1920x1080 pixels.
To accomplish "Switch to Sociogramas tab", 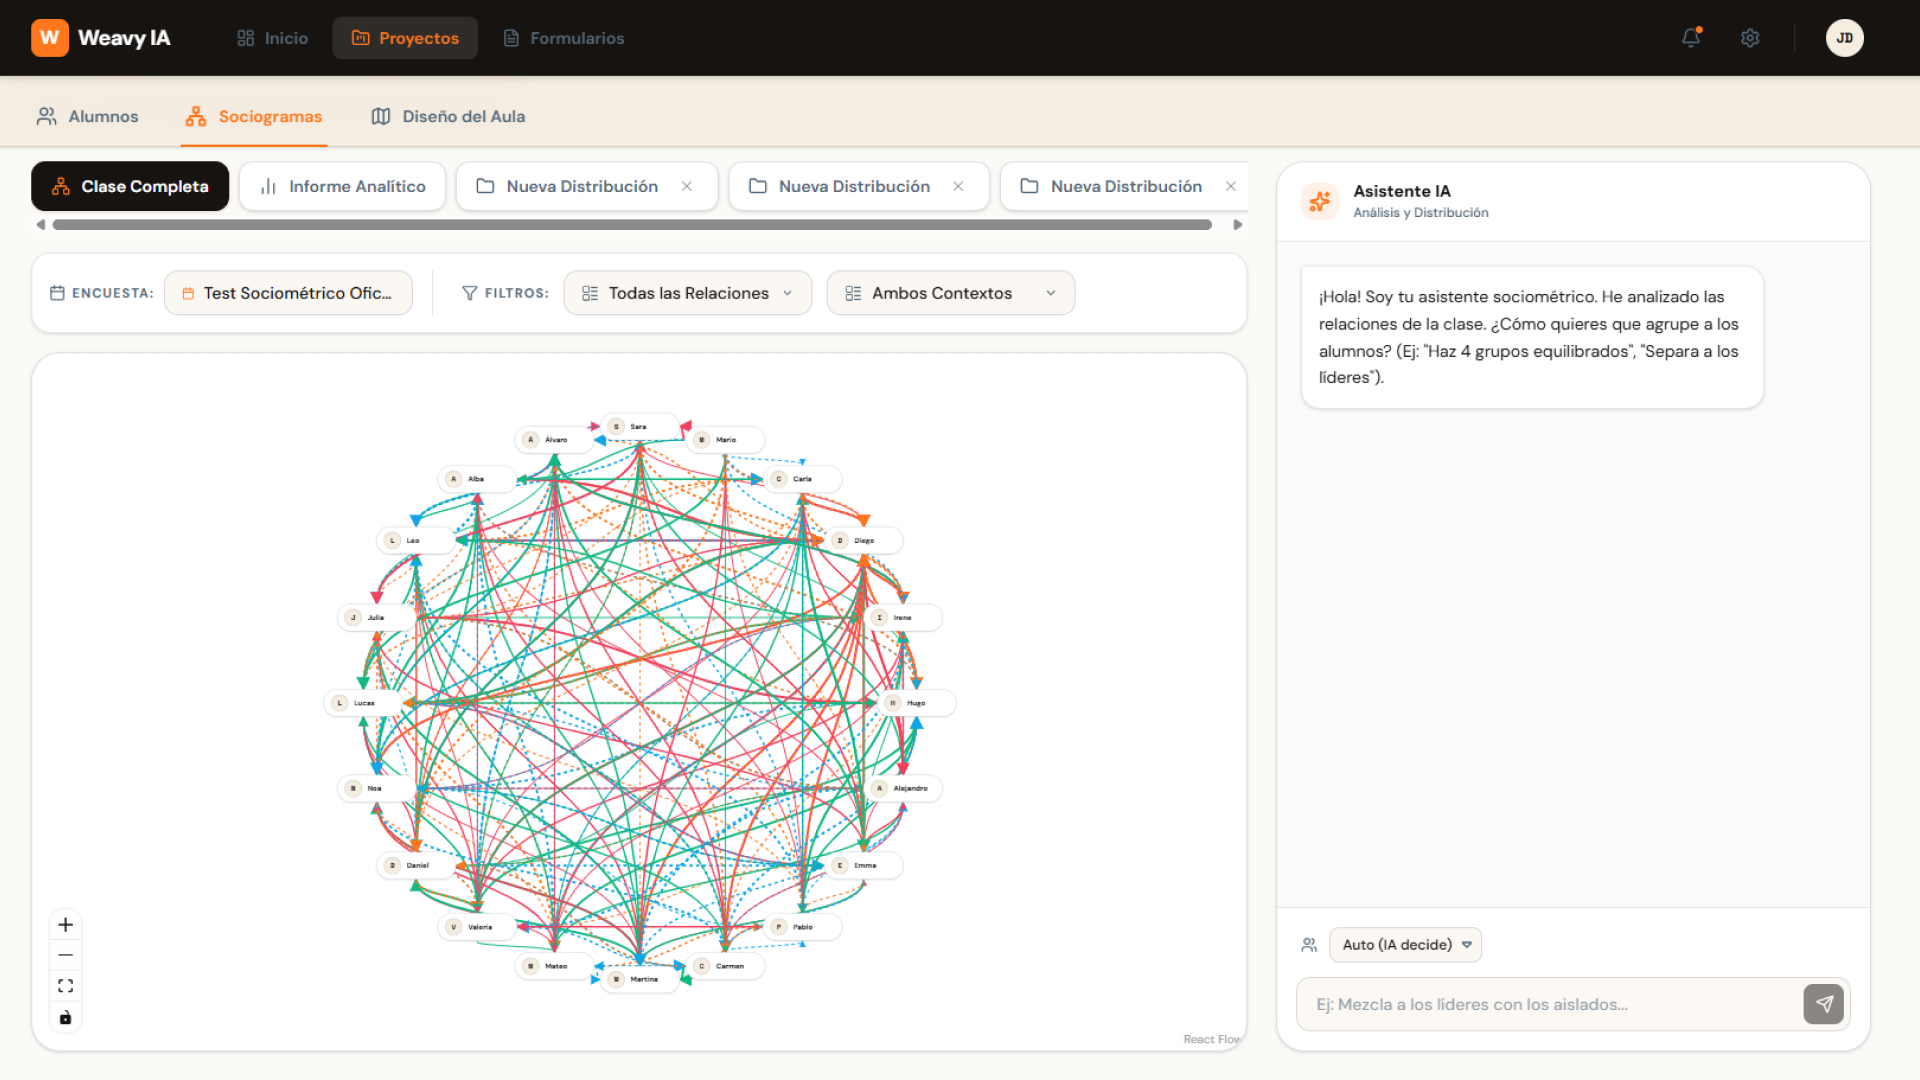I will coord(254,116).
